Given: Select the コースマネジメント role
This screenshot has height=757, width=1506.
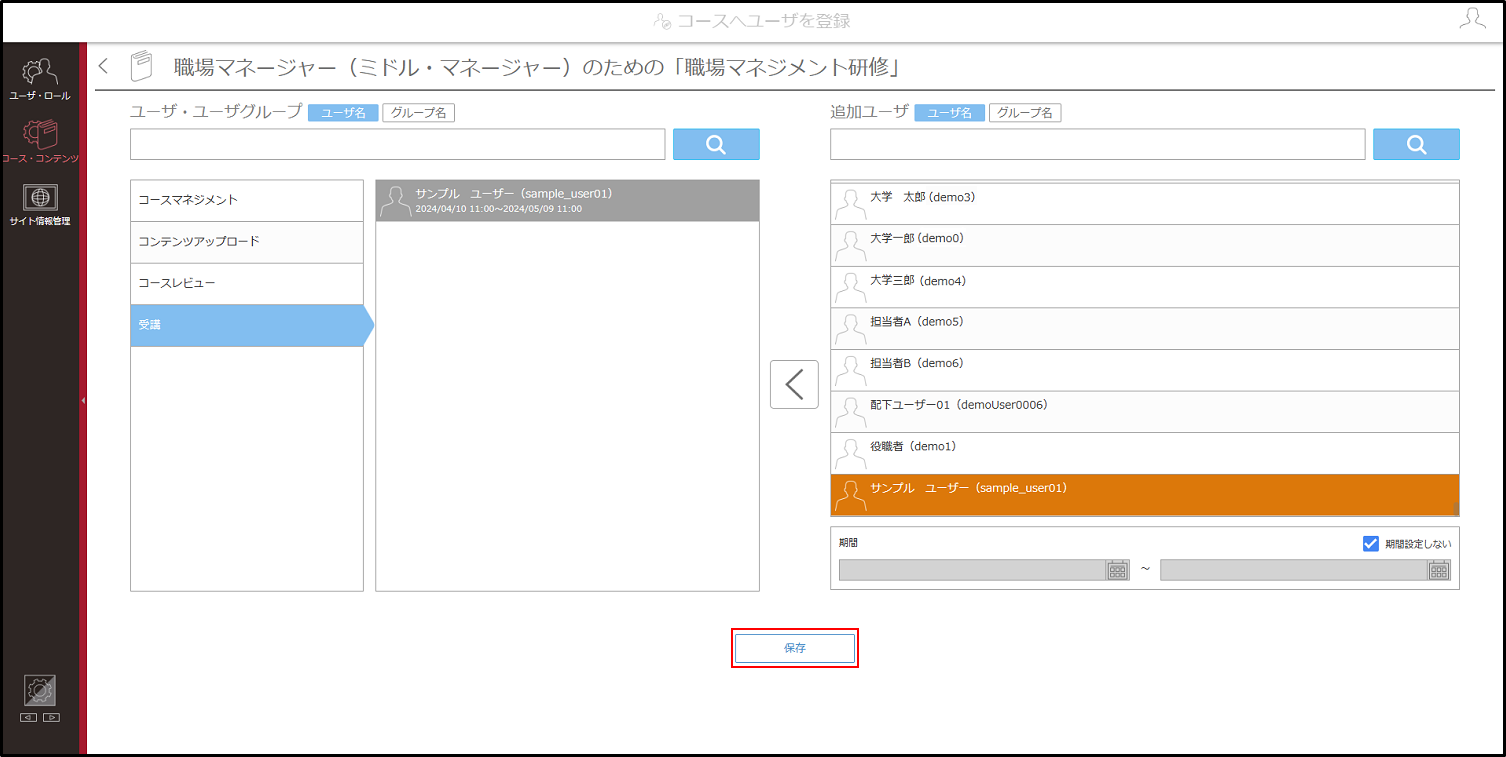Looking at the screenshot, I should (x=247, y=200).
